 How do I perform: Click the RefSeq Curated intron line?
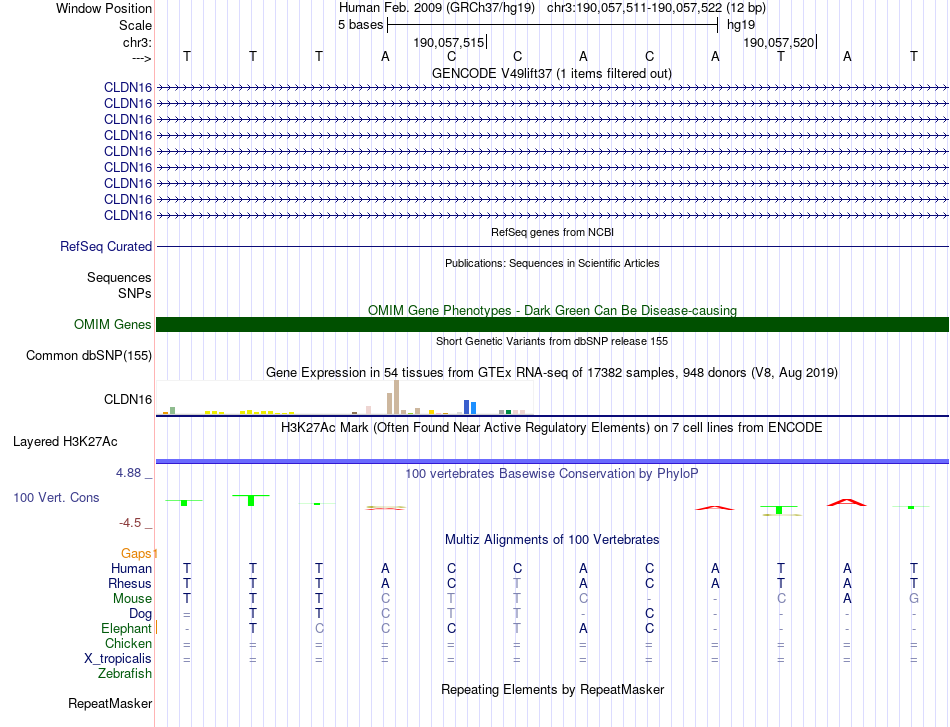[x=552, y=247]
